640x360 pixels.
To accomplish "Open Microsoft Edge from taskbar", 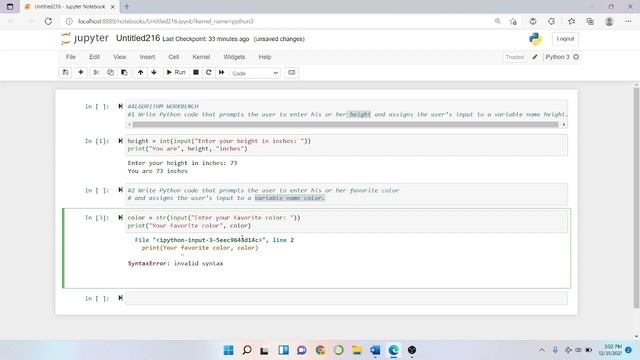I will coord(393,350).
